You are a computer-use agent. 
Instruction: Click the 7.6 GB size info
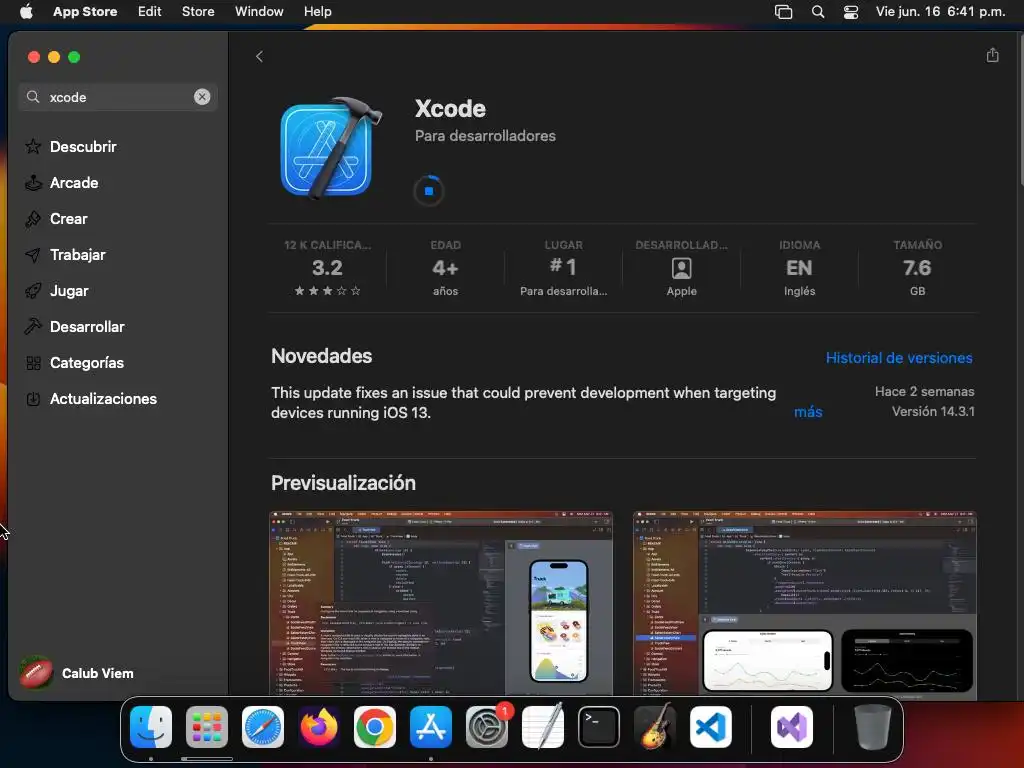[x=917, y=268]
